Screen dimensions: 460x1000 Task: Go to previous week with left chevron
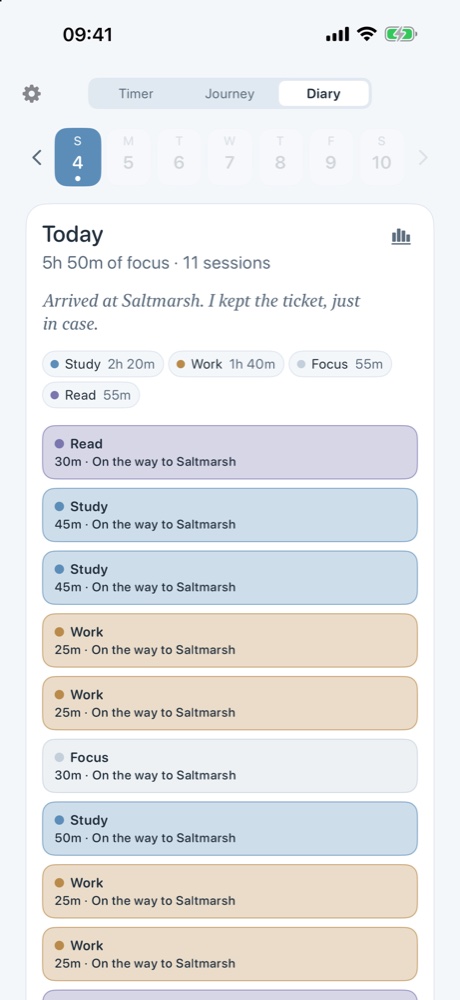[x=37, y=157]
